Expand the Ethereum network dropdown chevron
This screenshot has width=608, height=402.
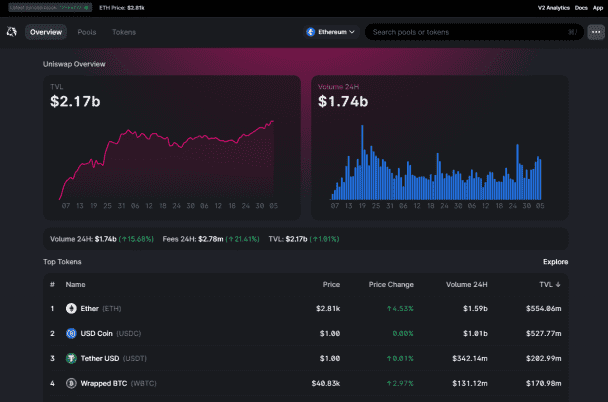click(x=352, y=32)
